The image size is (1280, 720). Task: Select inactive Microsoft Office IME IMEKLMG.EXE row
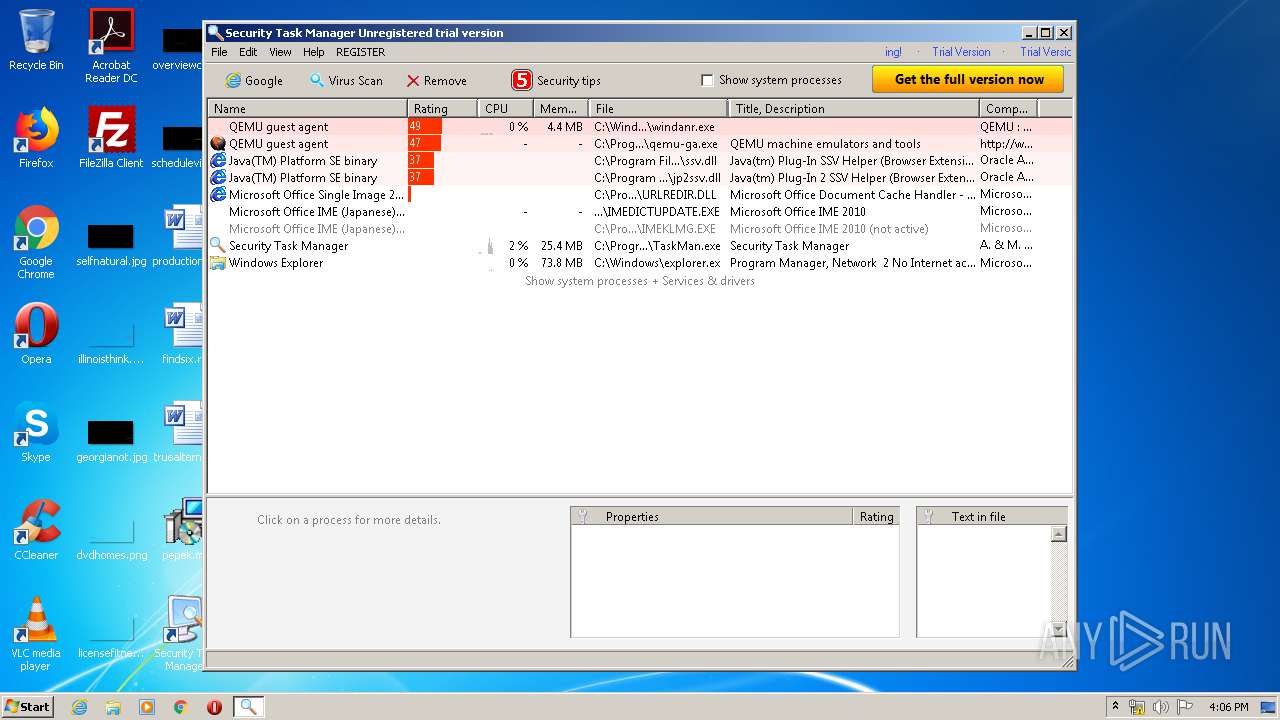pyautogui.click(x=640, y=229)
